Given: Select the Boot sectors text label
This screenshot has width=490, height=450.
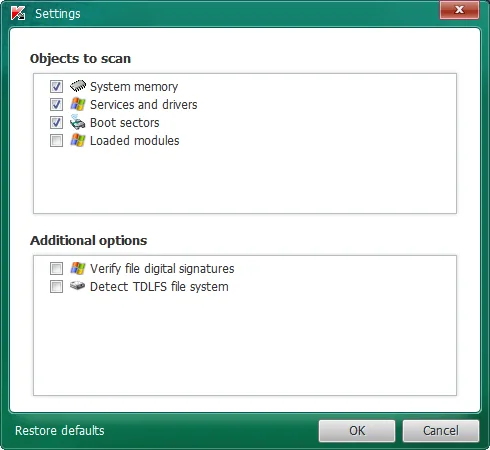Looking at the screenshot, I should 125,123.
